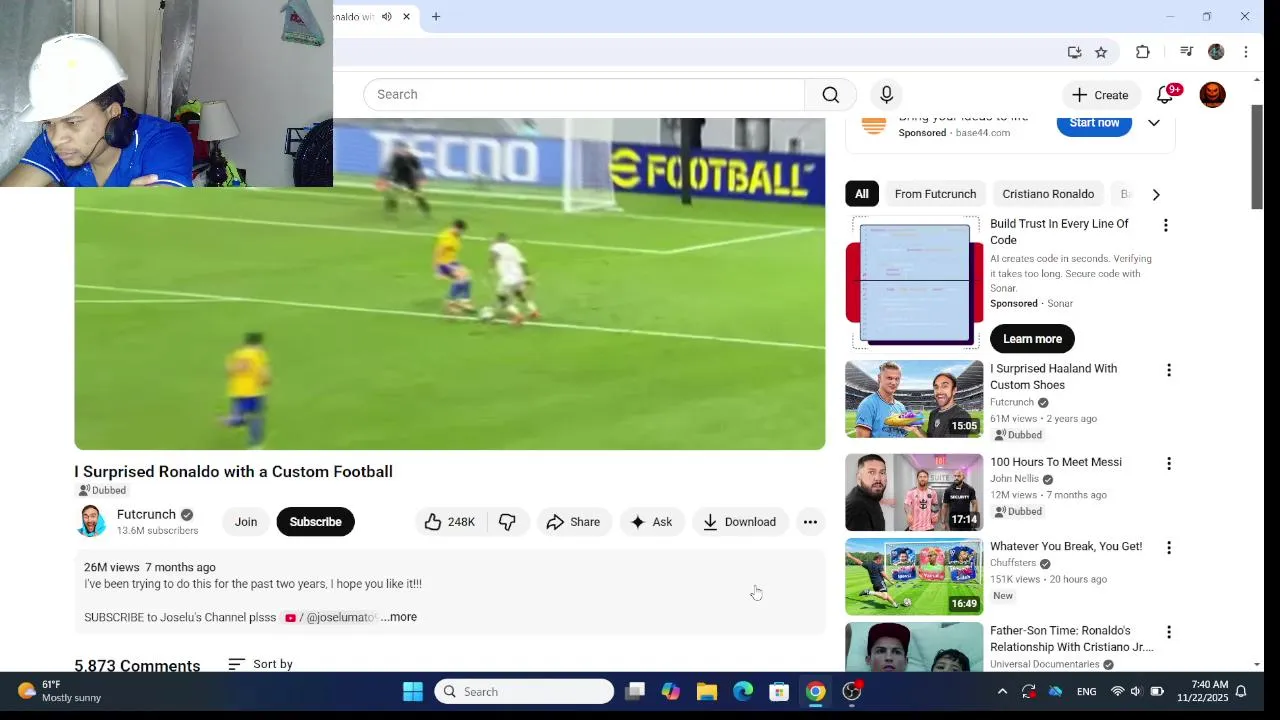Open @joselumato channel link in description

click(332, 617)
